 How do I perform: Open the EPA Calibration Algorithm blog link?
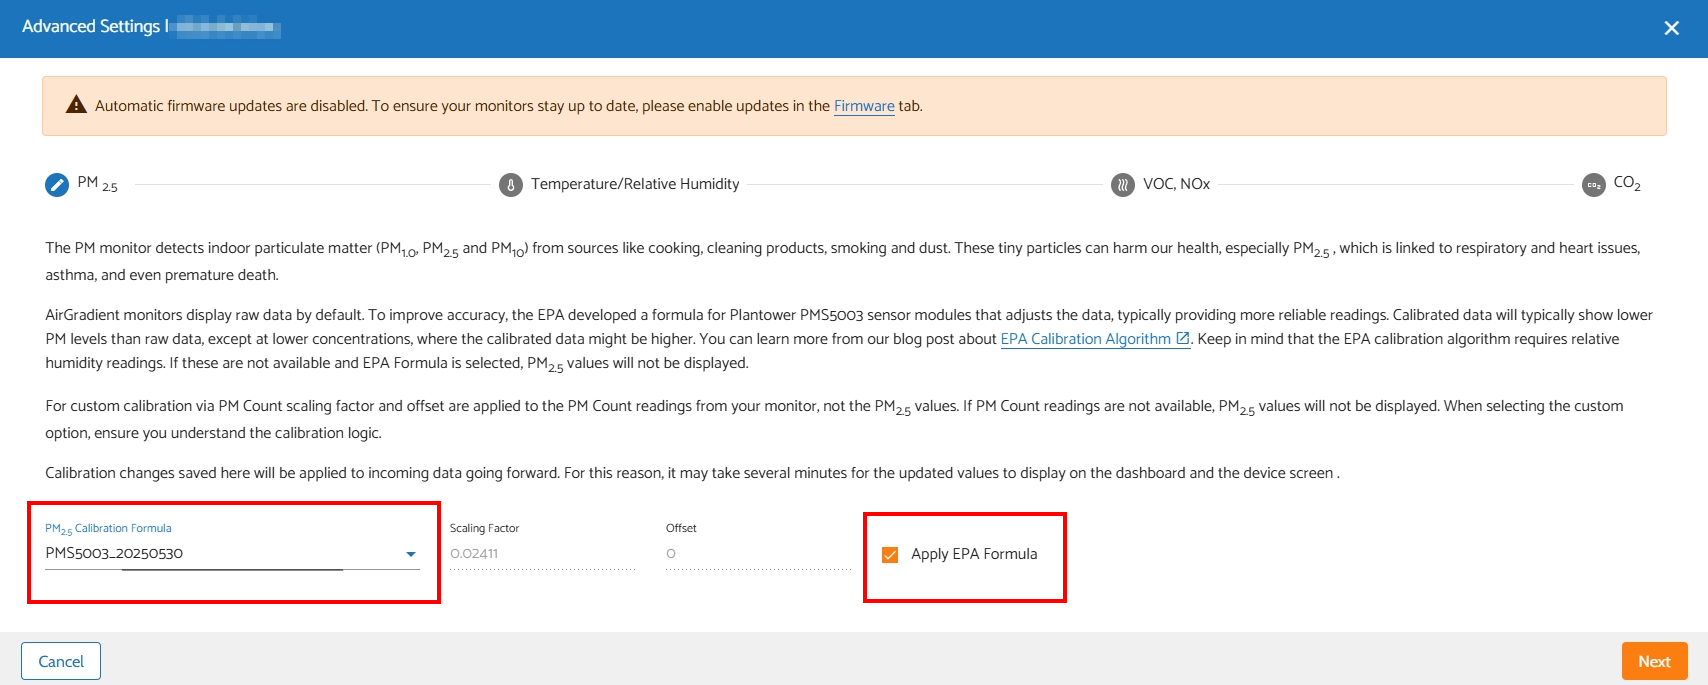point(1085,339)
